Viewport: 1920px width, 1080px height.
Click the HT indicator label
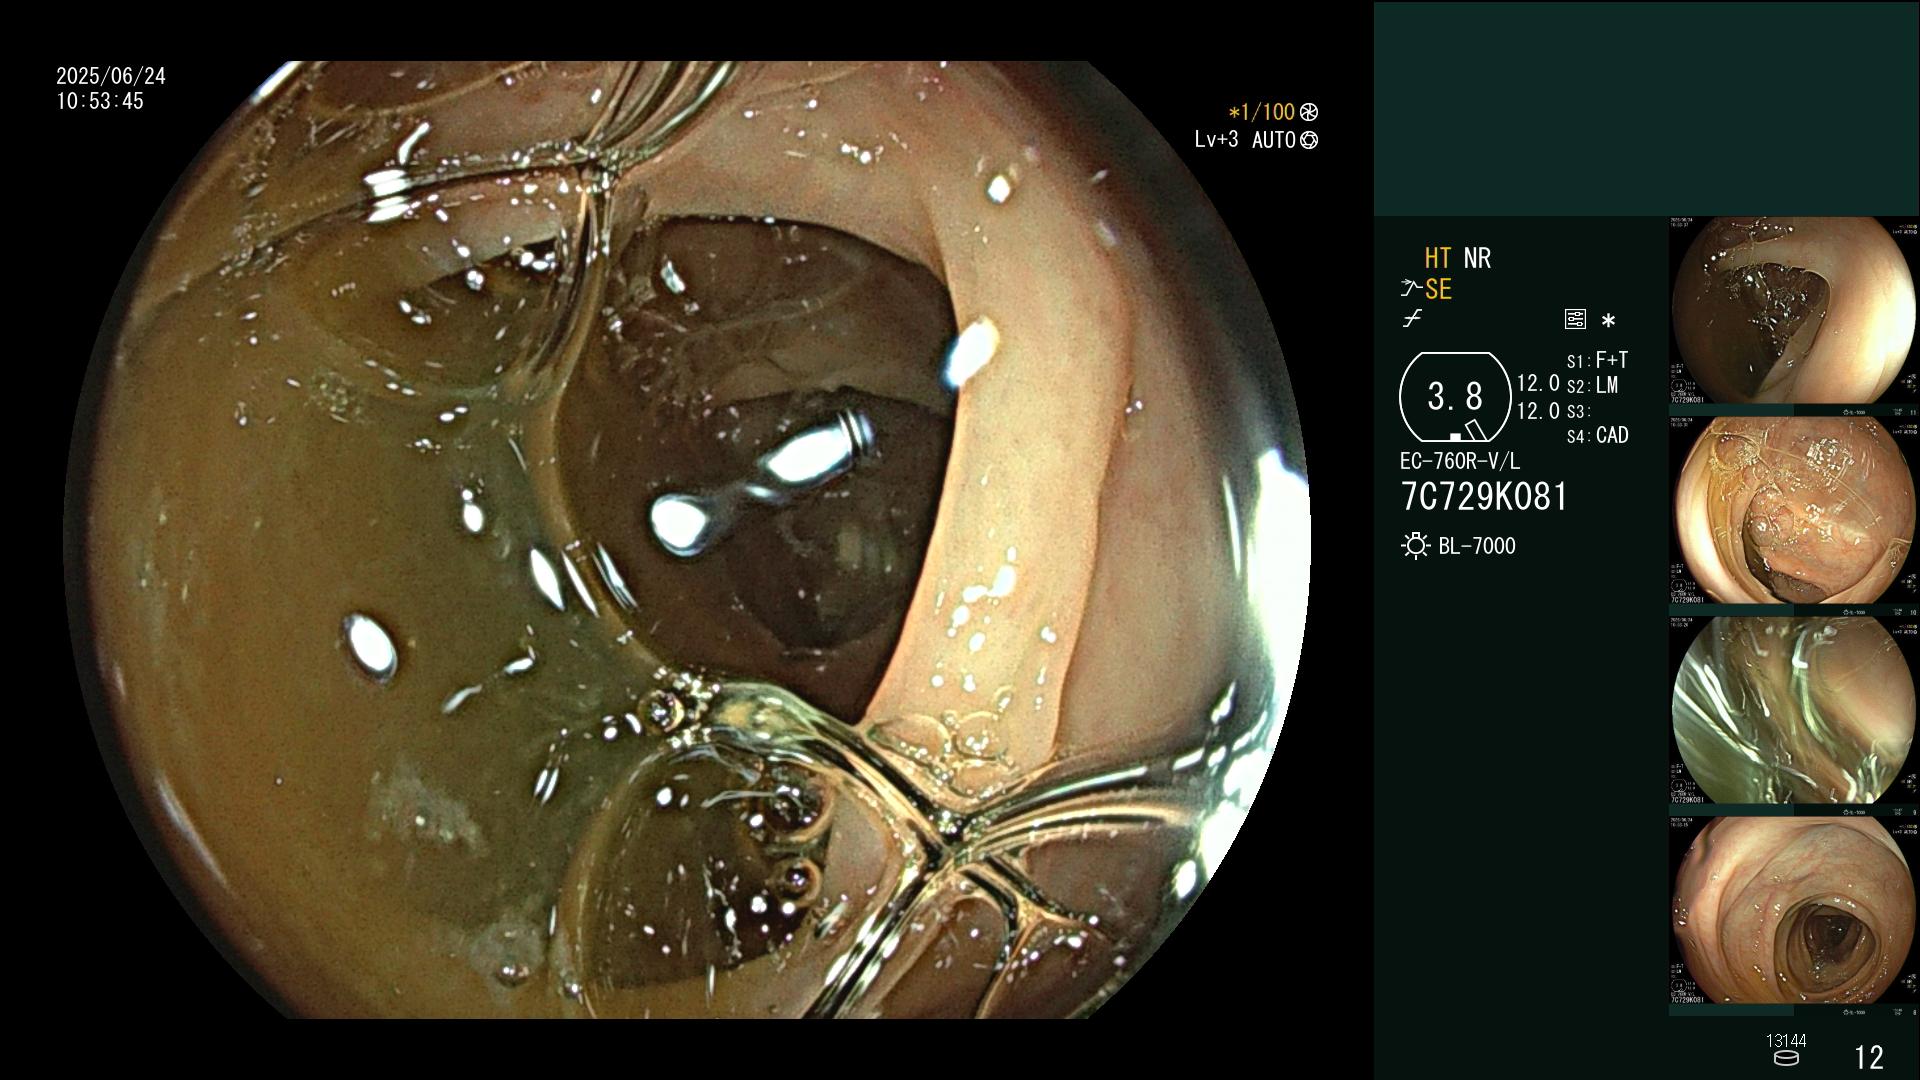point(1438,258)
